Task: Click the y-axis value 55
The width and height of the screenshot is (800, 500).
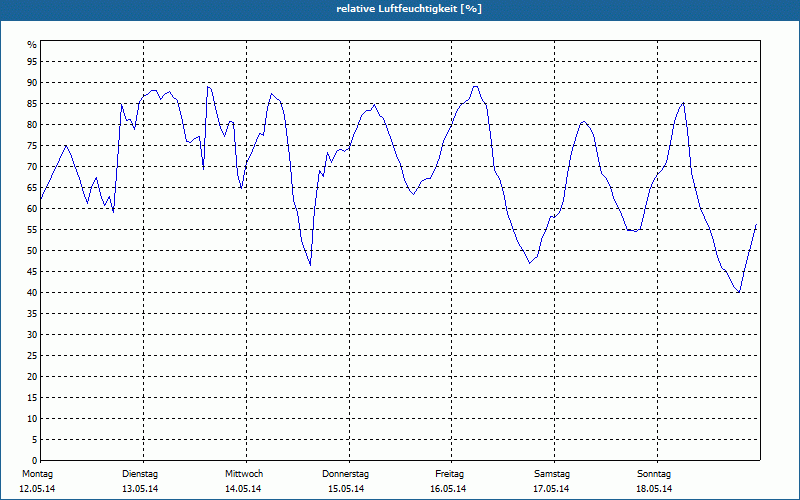Action: (32, 230)
